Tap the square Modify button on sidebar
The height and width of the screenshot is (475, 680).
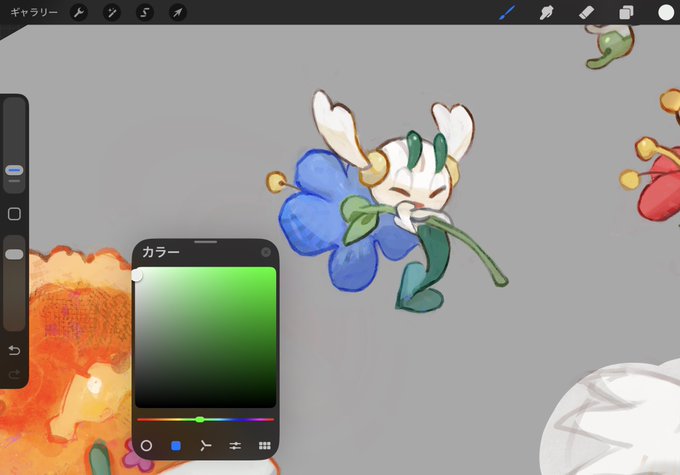tap(14, 214)
